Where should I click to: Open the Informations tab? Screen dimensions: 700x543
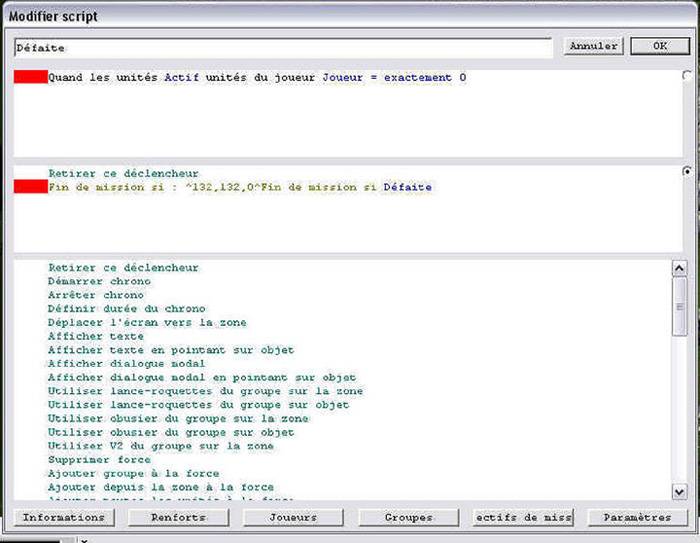(x=64, y=517)
